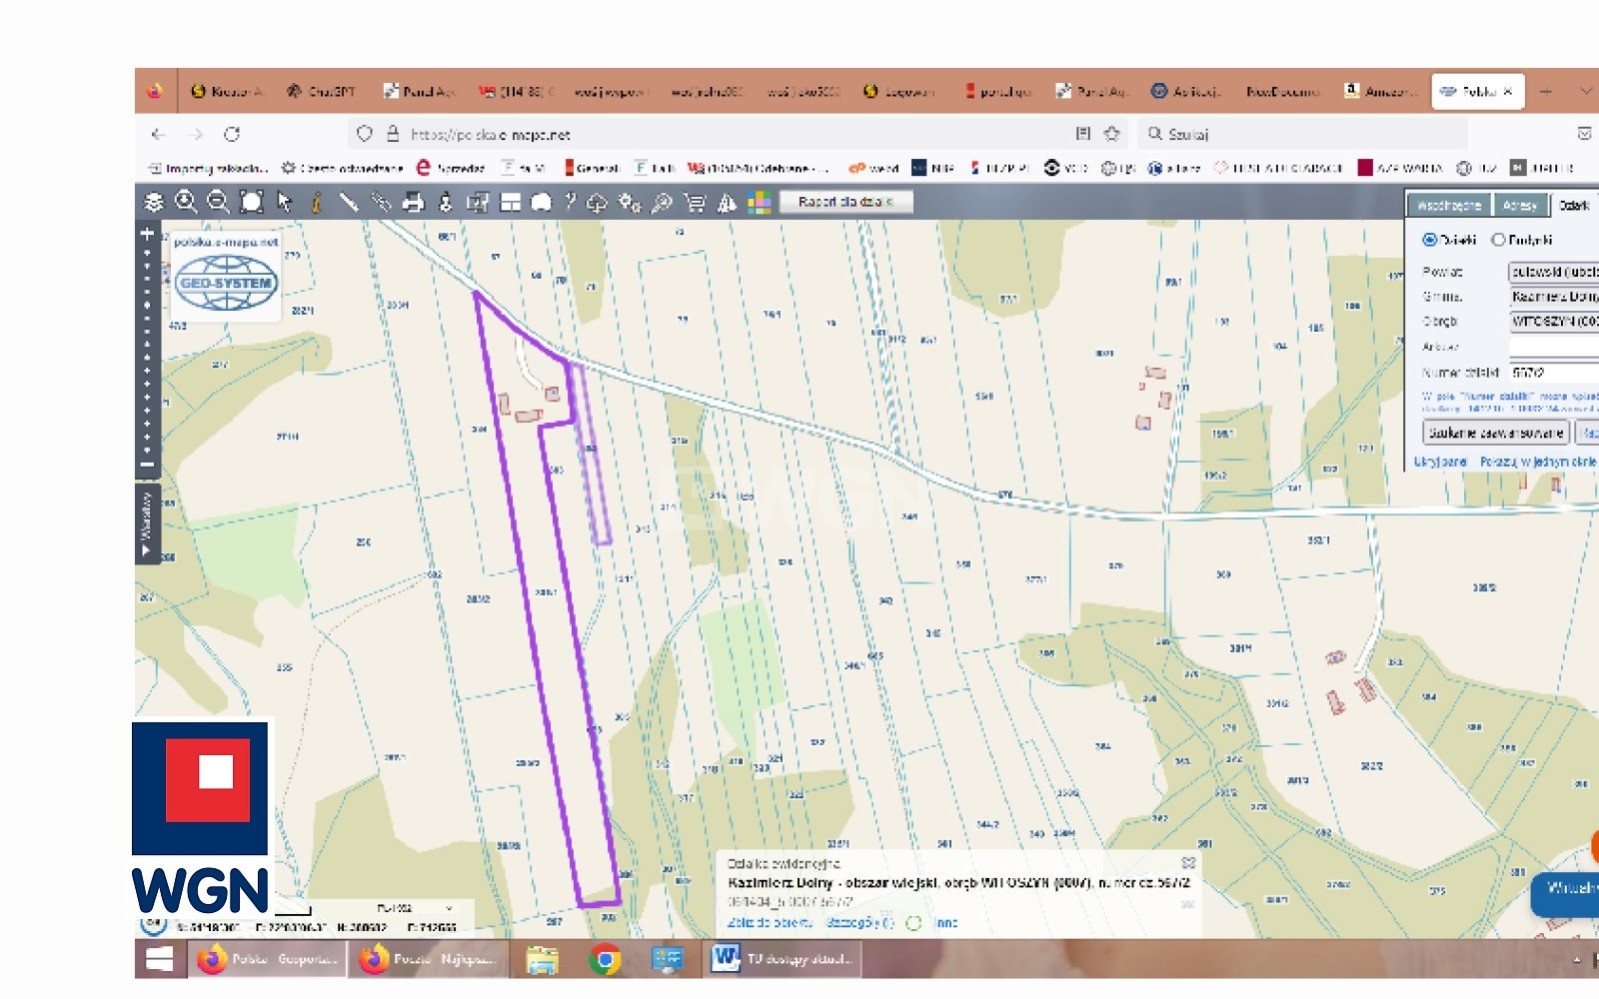This screenshot has width=1599, height=999.
Task: Click the Numer działki input field
Action: (x=1553, y=372)
